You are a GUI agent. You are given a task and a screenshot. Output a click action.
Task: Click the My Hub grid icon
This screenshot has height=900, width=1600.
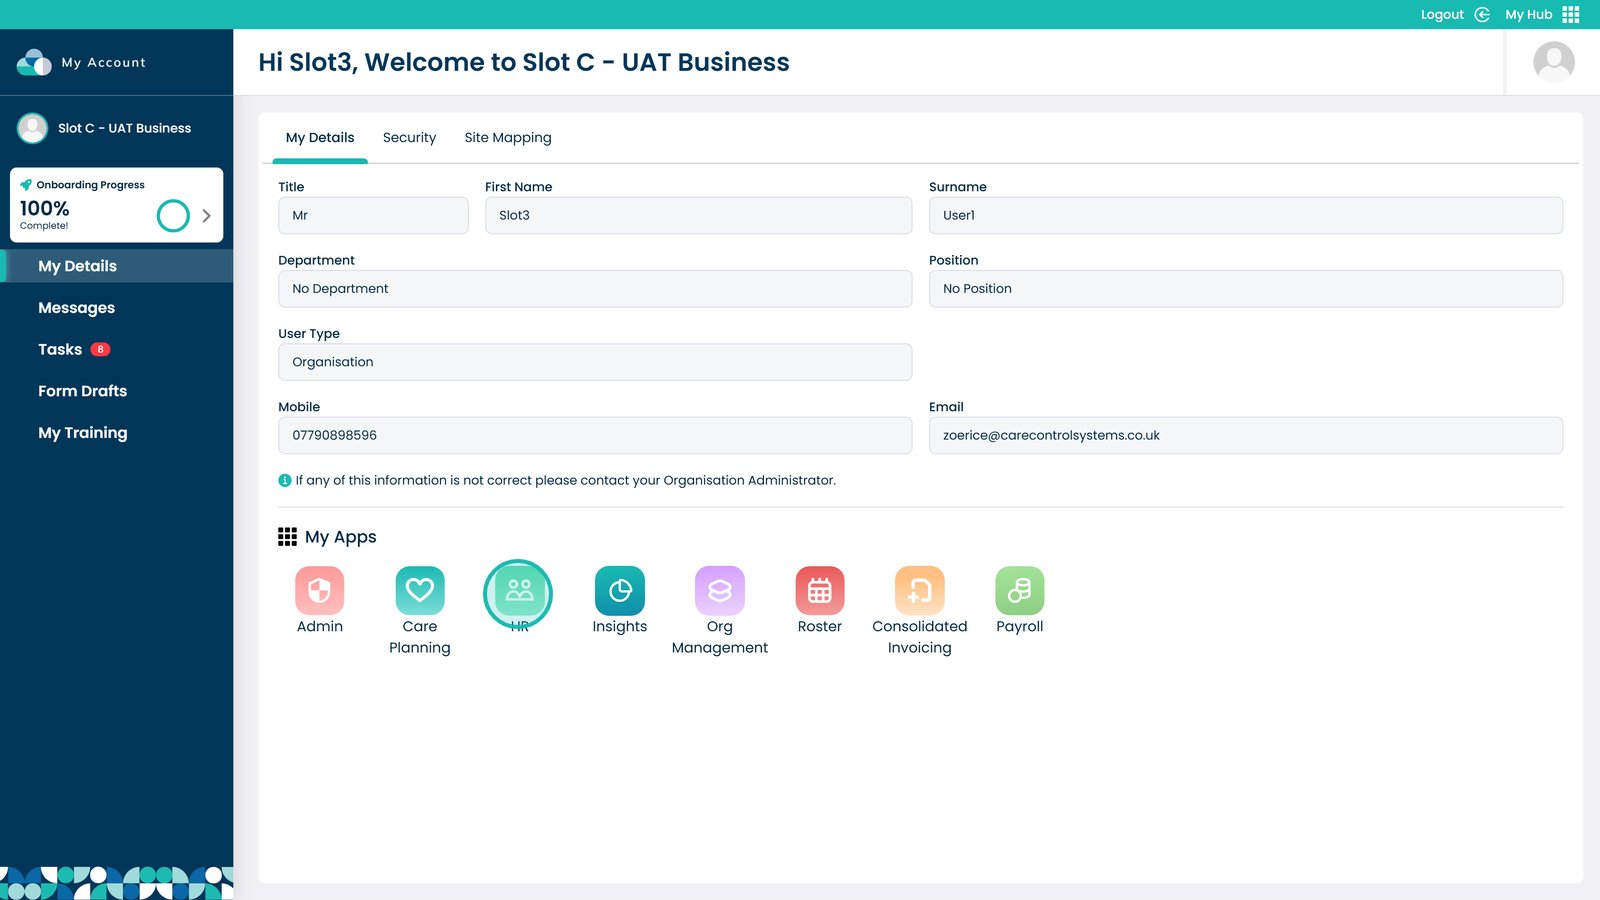[1570, 15]
